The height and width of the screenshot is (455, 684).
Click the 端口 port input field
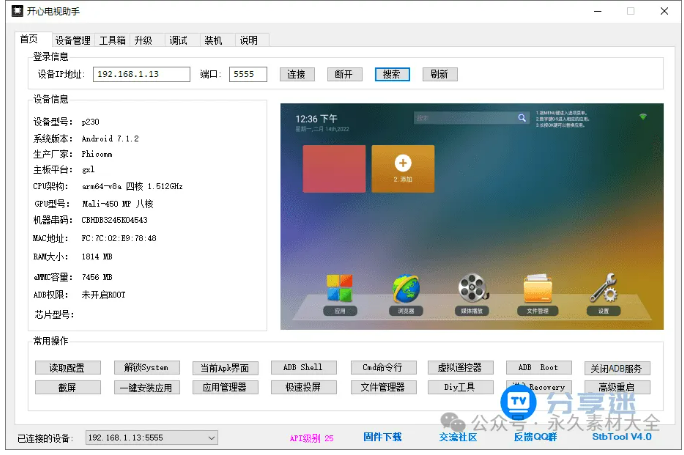click(247, 74)
